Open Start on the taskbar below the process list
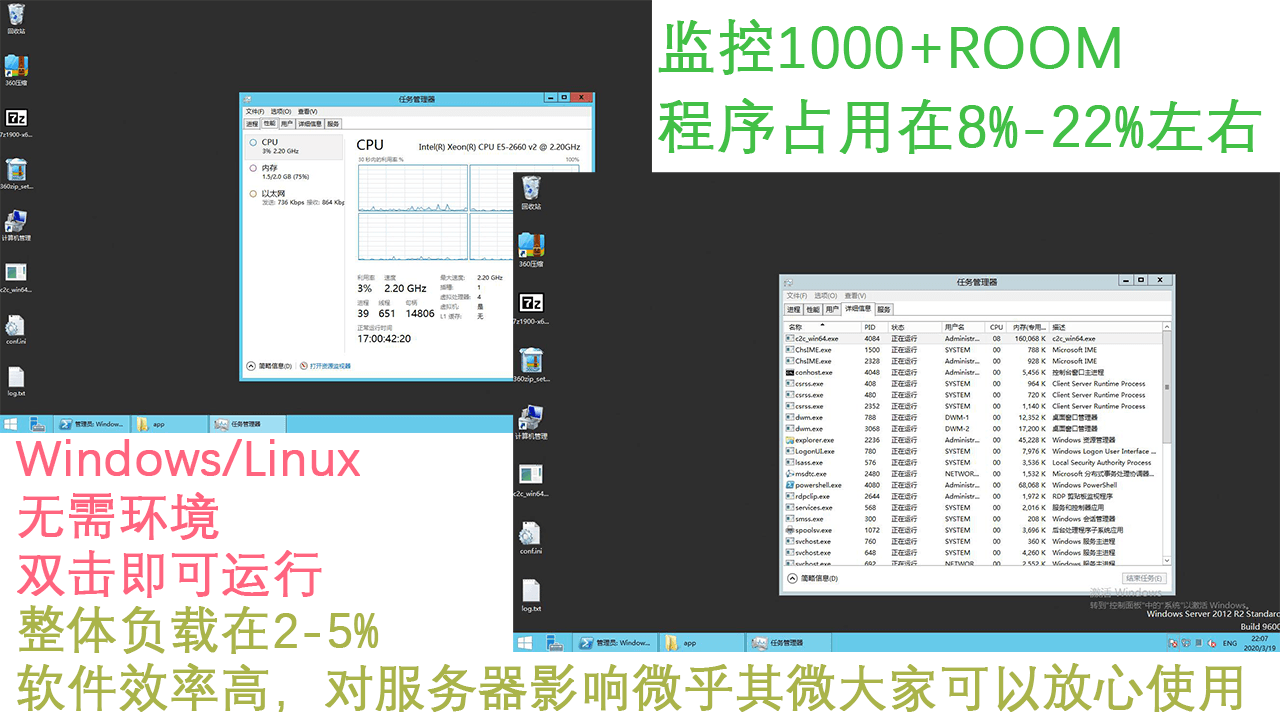The width and height of the screenshot is (1280, 720). pyautogui.click(x=525, y=643)
